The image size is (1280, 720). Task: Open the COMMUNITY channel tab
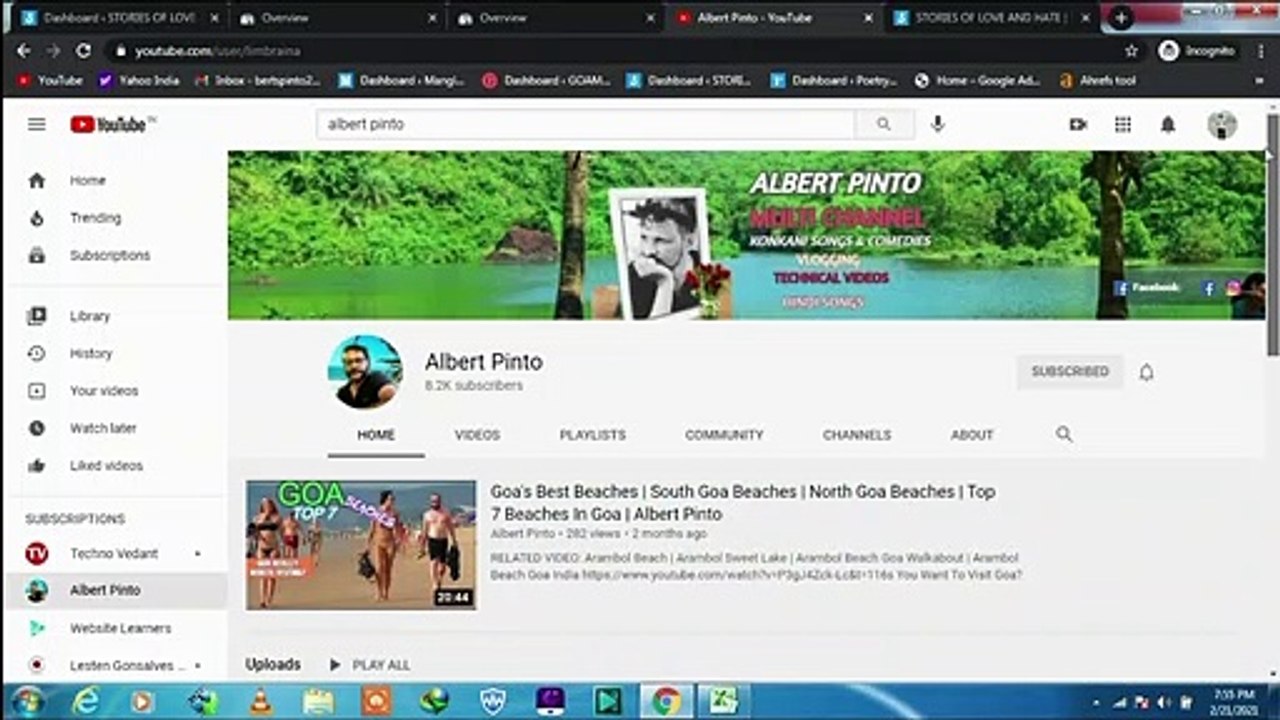pos(724,435)
